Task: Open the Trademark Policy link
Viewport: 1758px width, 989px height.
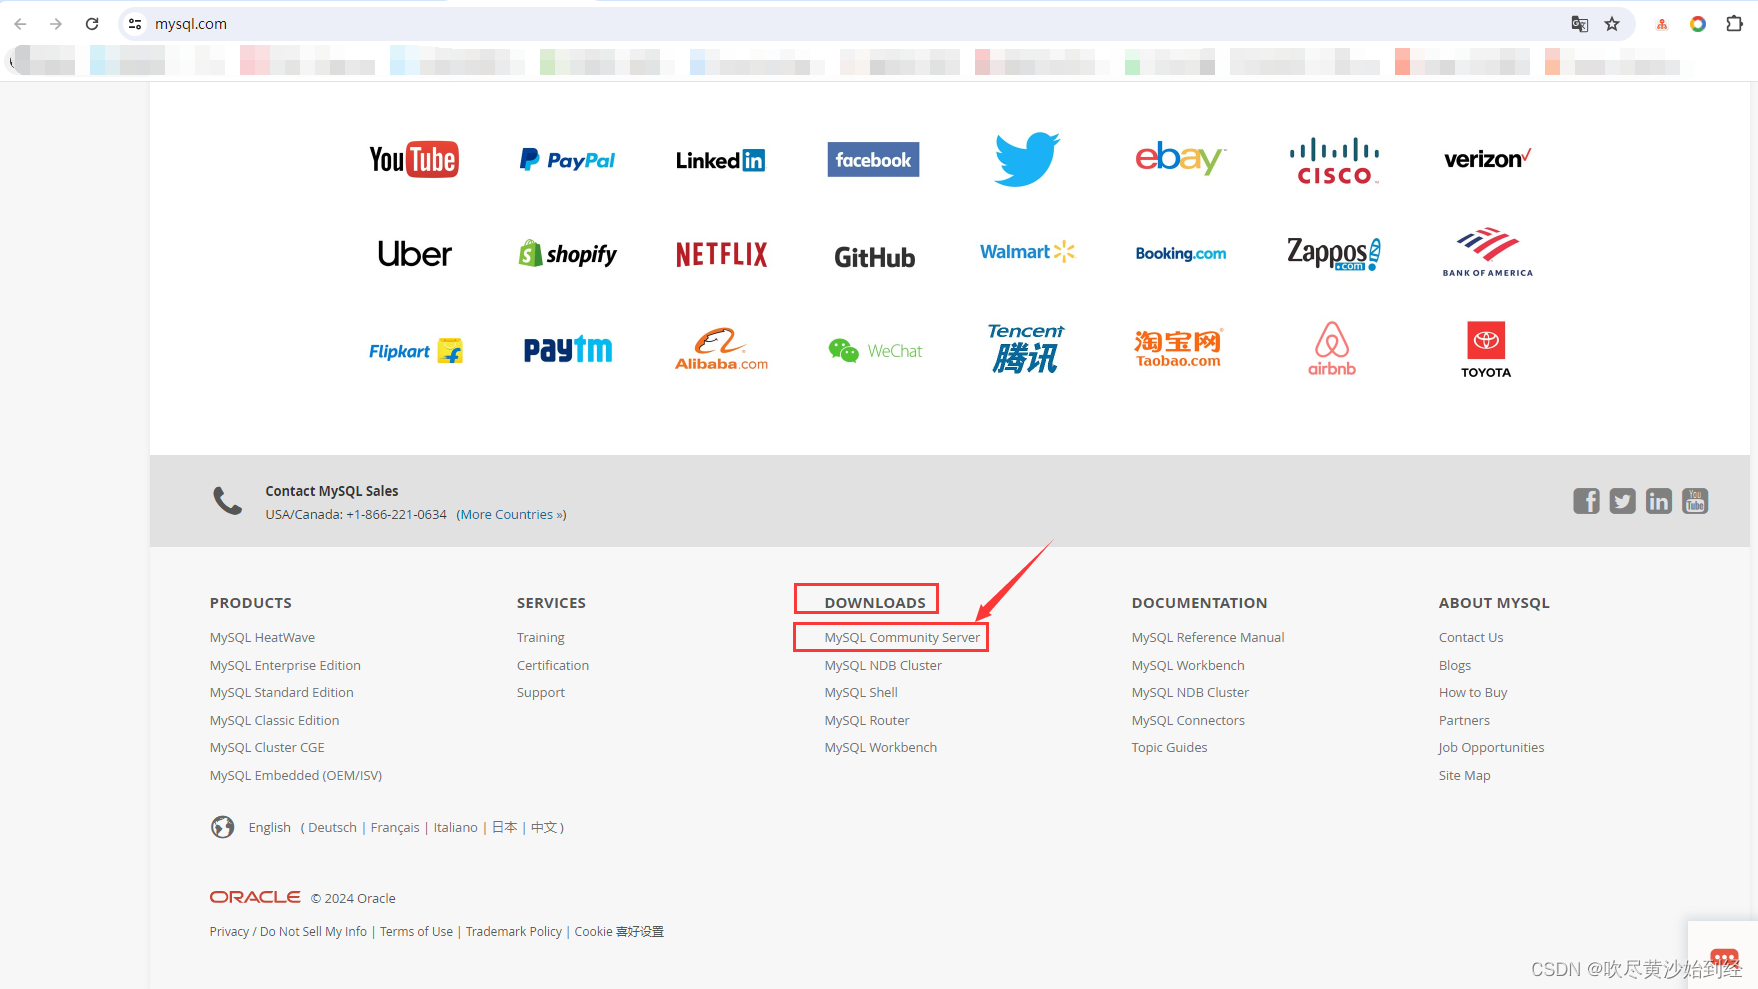Action: click(x=514, y=931)
